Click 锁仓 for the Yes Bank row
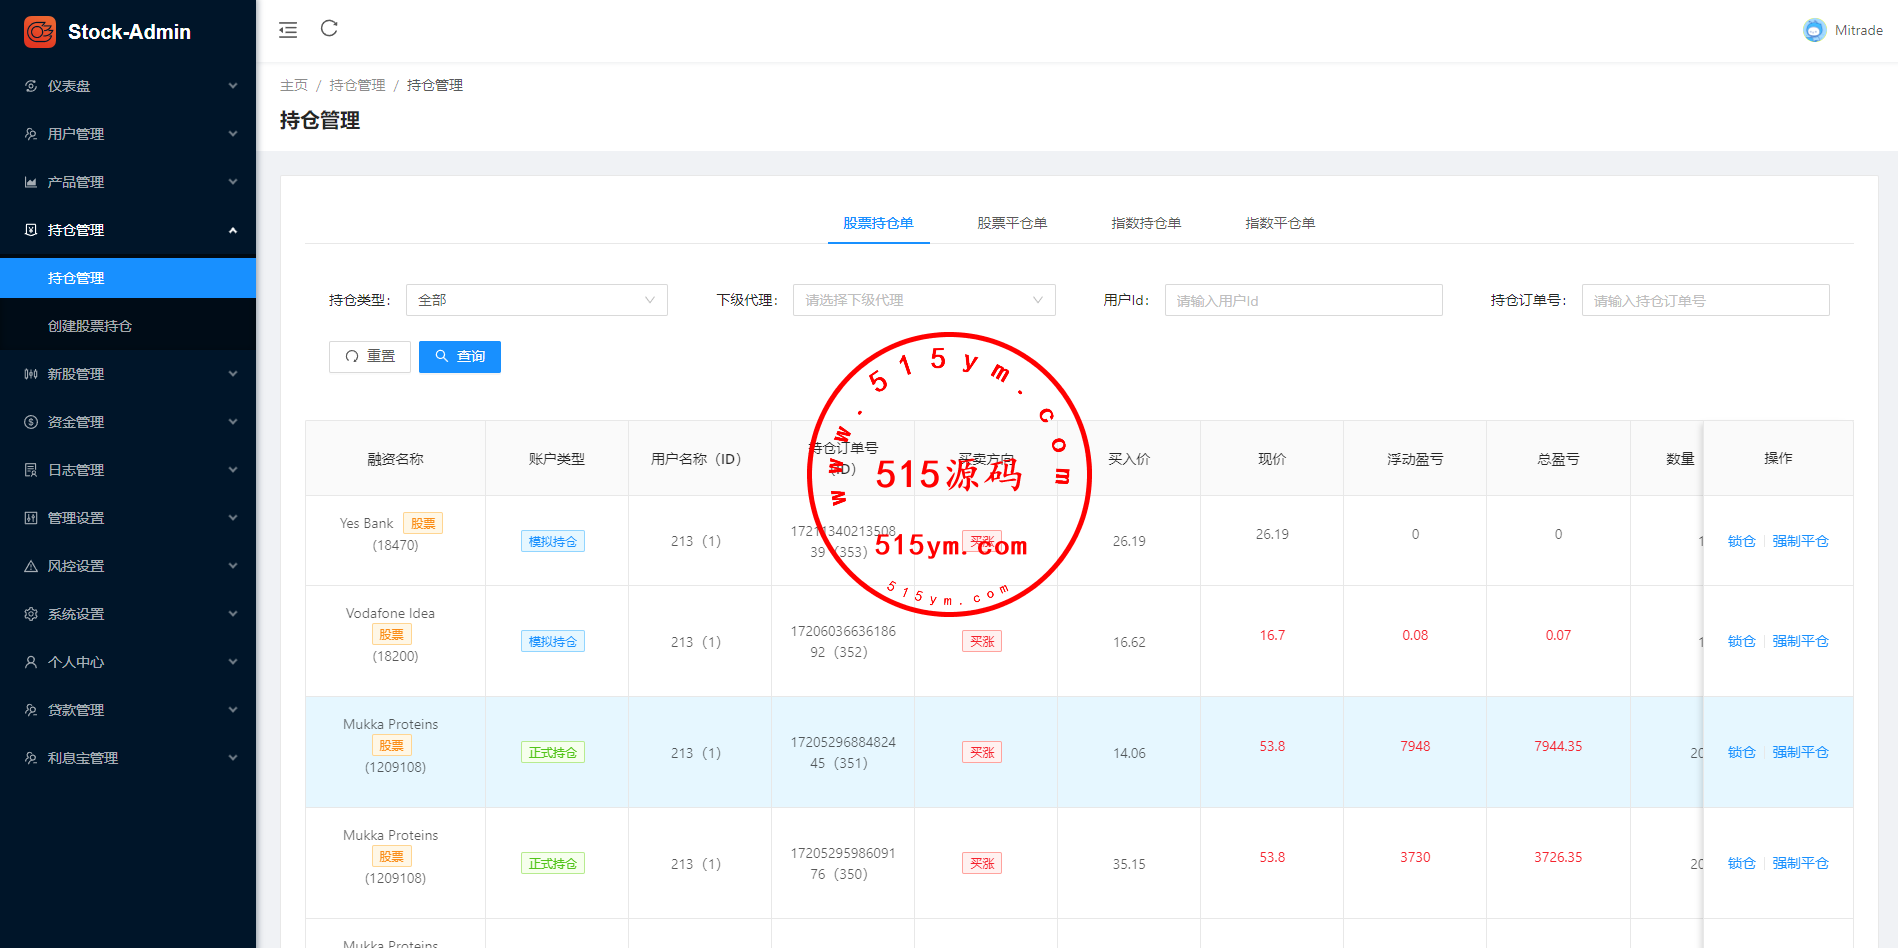The width and height of the screenshot is (1898, 948). coord(1741,541)
